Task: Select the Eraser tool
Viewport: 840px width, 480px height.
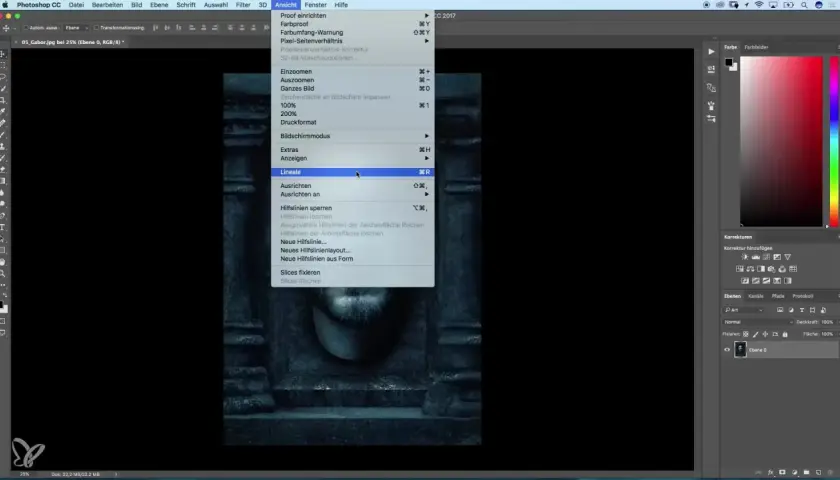Action: (x=3, y=169)
